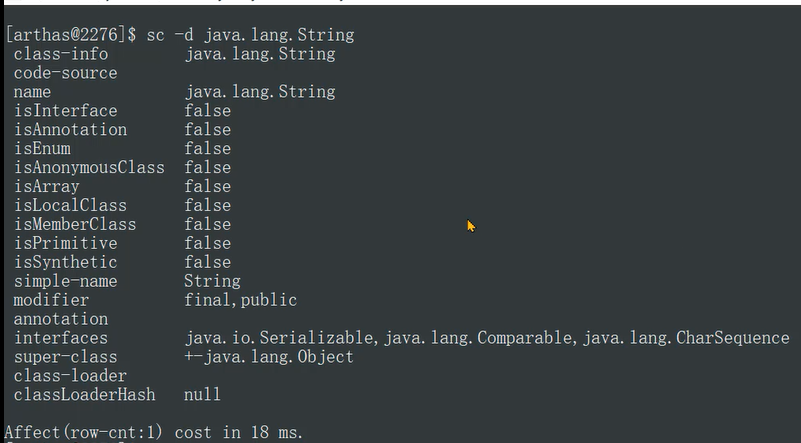Image resolution: width=801 pixels, height=443 pixels.
Task: Click the isInterface field label
Action: (x=65, y=111)
